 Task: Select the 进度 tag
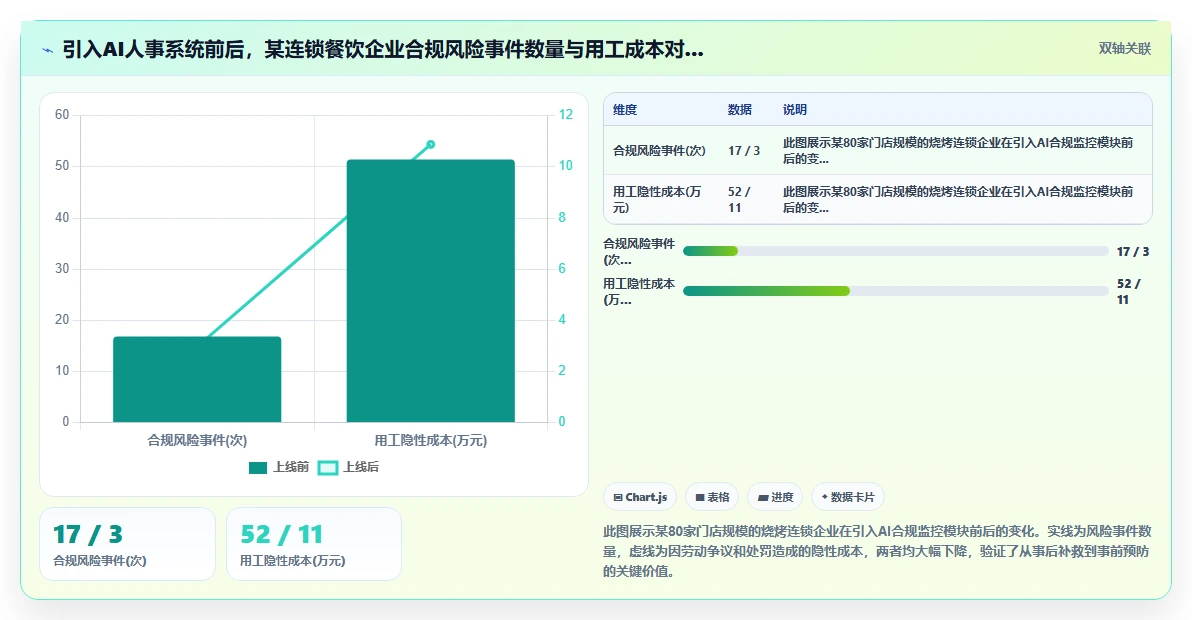(775, 497)
